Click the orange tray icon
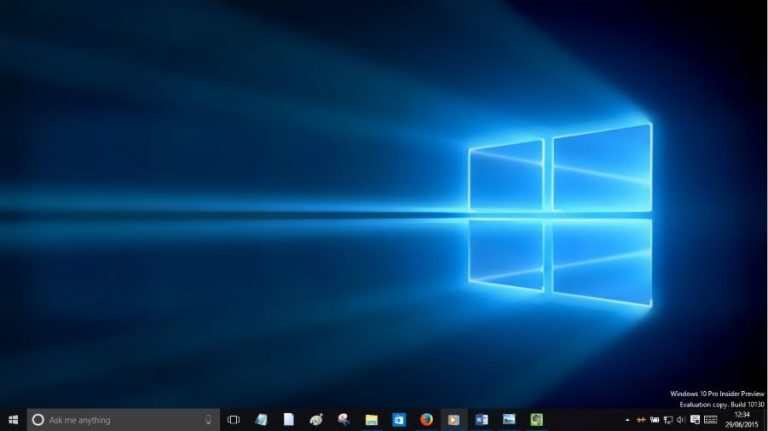Image resolution: width=768 pixels, height=431 pixels. point(641,420)
